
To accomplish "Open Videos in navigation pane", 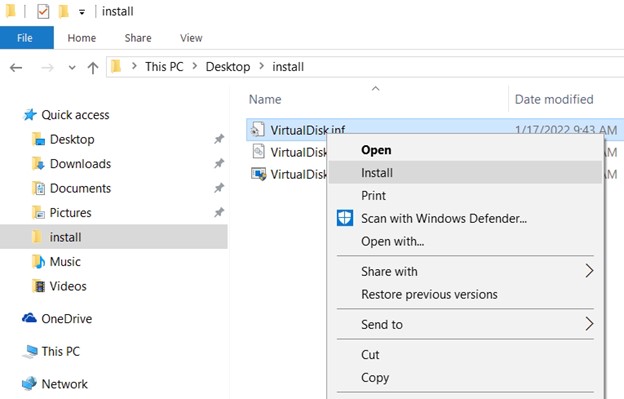I will pyautogui.click(x=68, y=286).
